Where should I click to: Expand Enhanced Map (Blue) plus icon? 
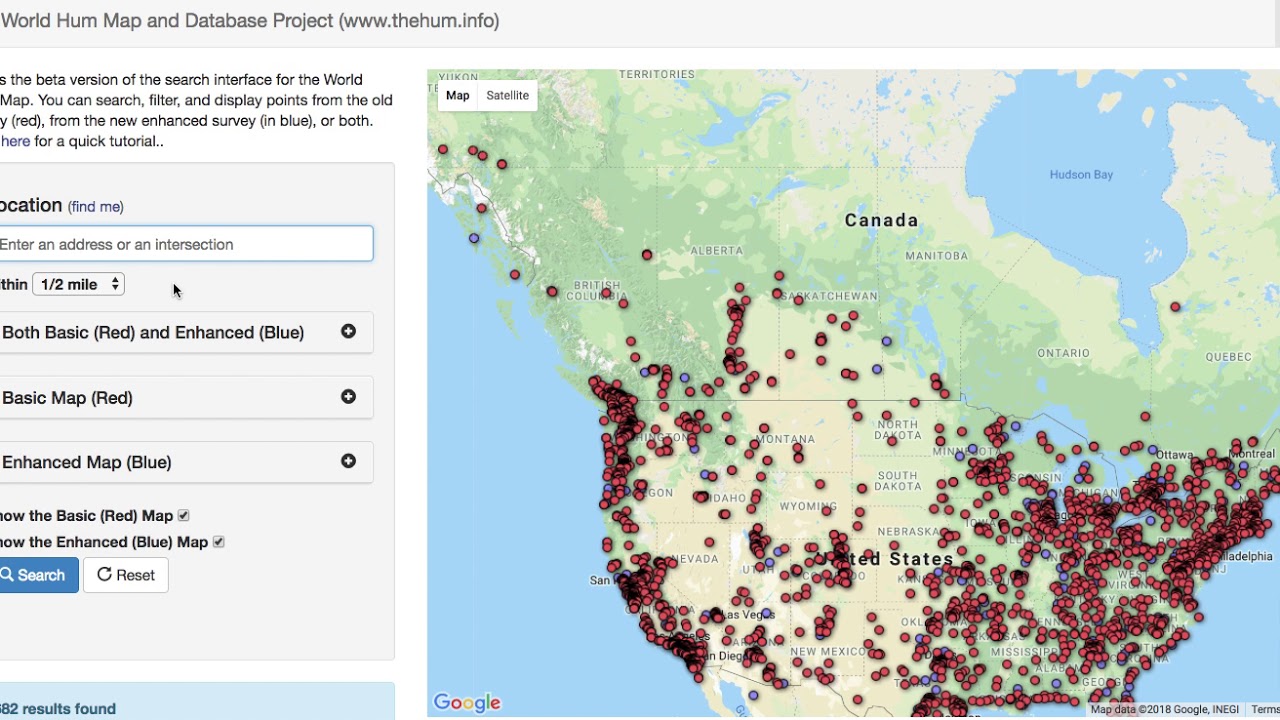(x=348, y=461)
